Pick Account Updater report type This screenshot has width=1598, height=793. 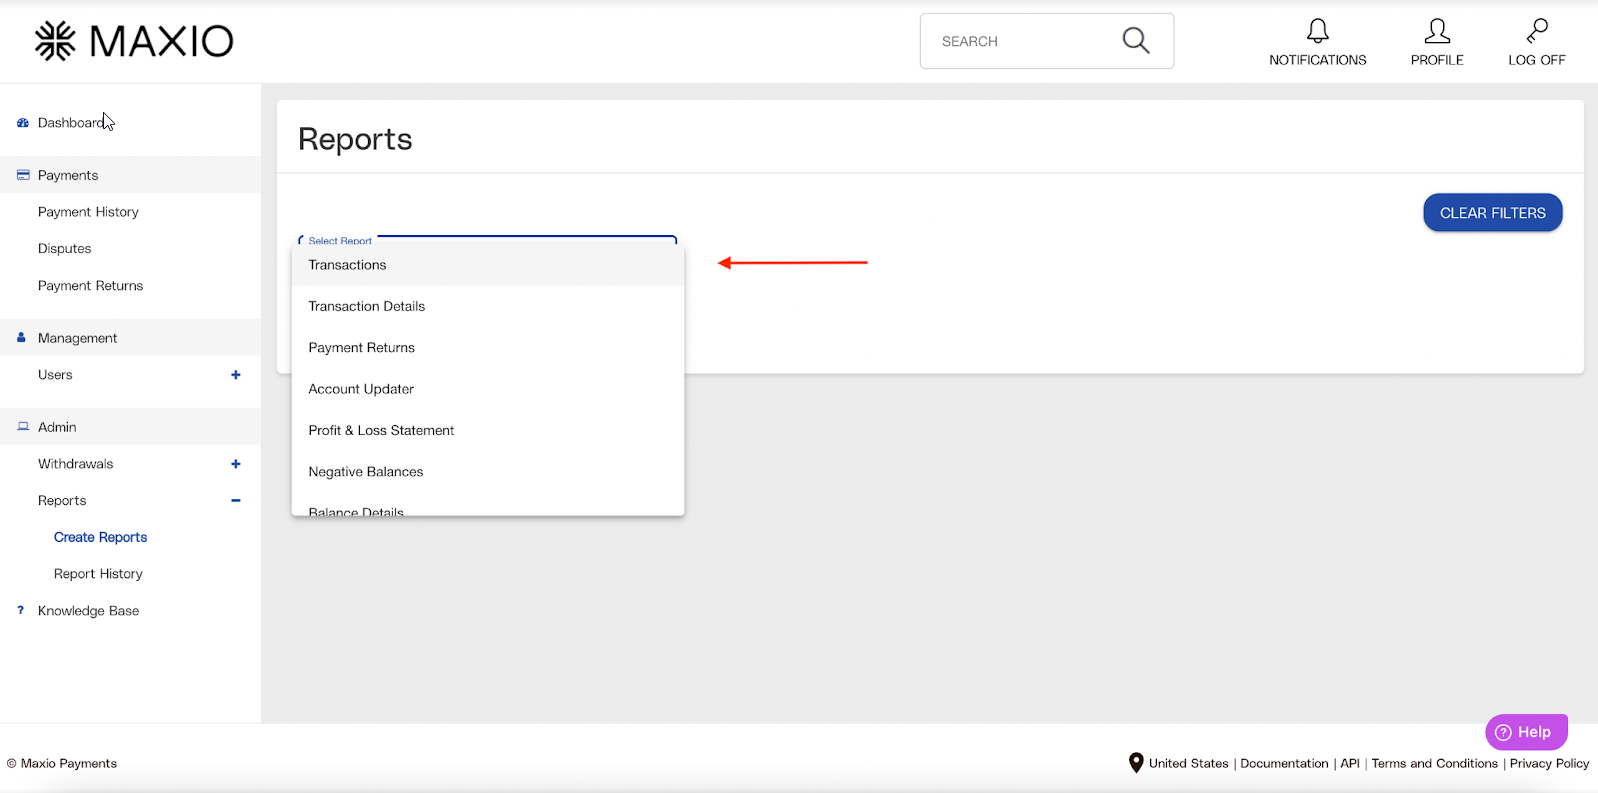[361, 389]
